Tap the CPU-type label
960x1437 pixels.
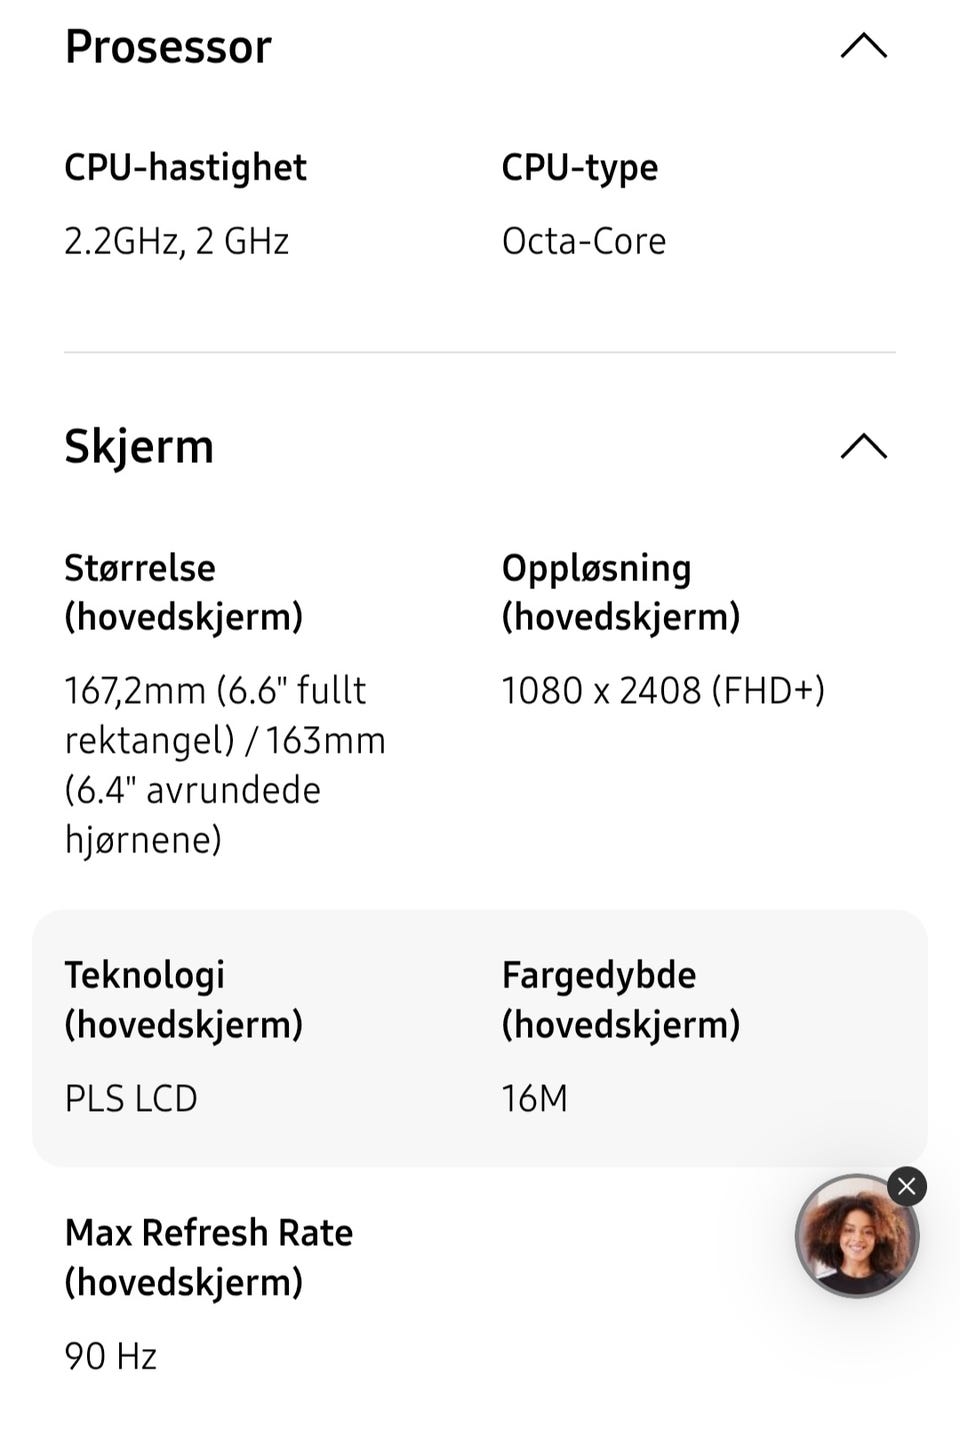point(580,168)
